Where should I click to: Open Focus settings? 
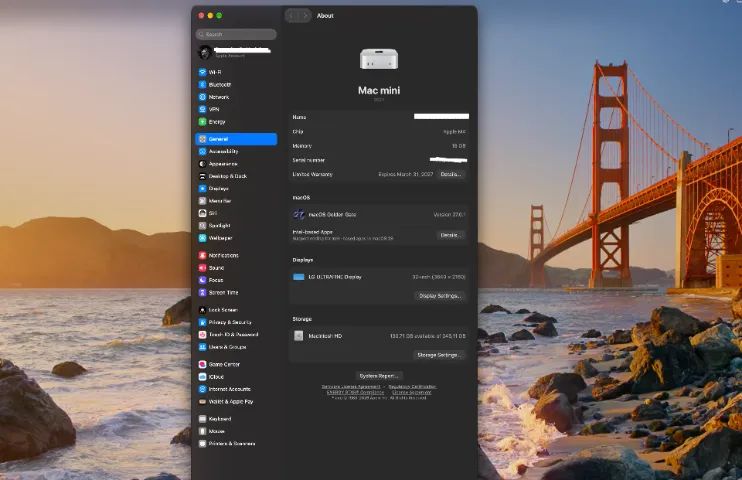[236, 280]
